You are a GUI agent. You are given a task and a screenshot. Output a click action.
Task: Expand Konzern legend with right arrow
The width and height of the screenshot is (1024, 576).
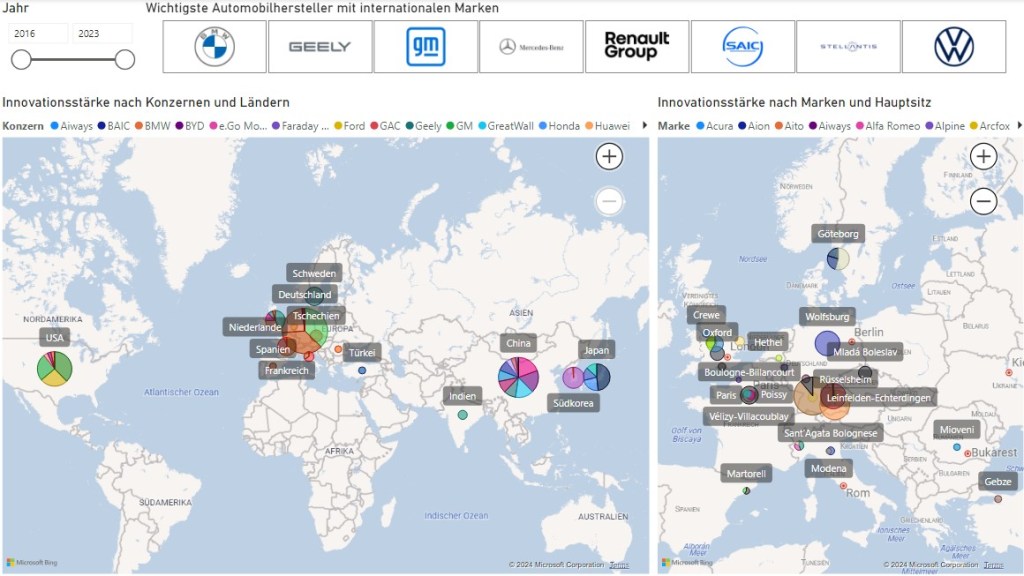[644, 126]
